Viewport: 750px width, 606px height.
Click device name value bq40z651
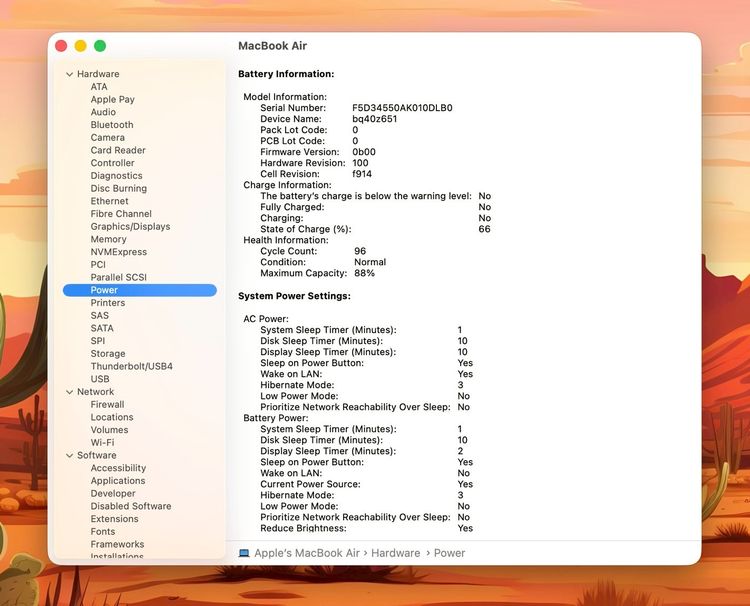coord(375,119)
